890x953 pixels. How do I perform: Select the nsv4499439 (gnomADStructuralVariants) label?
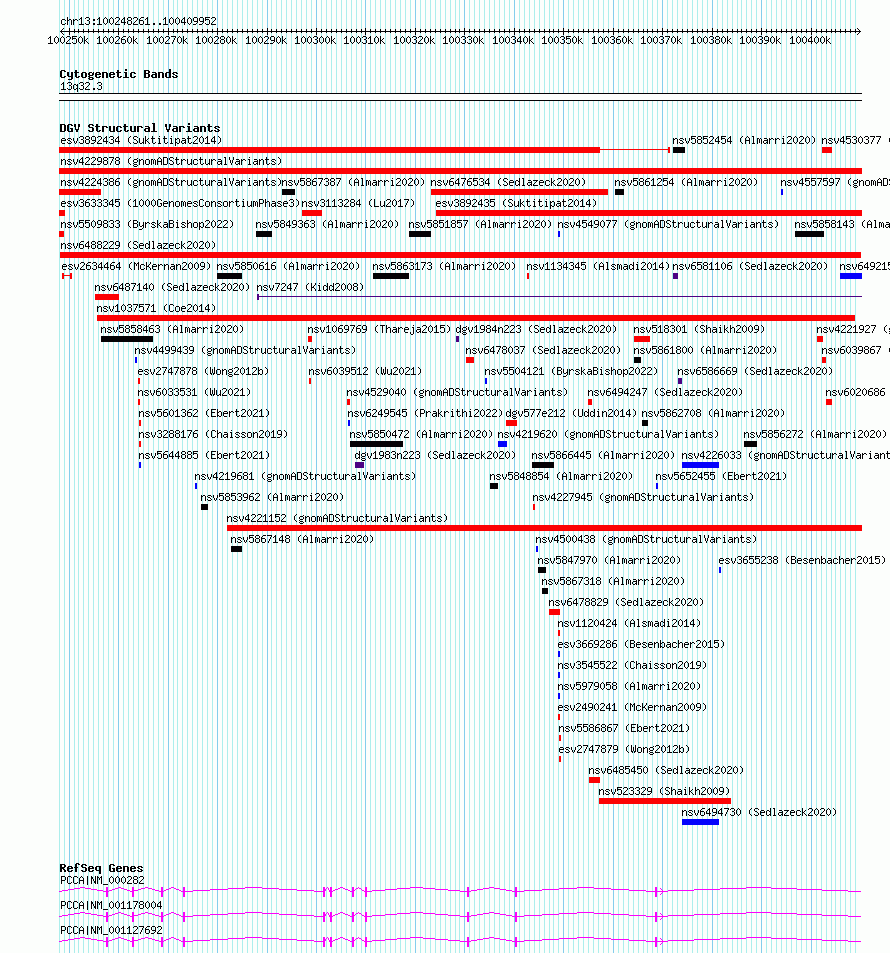245,351
